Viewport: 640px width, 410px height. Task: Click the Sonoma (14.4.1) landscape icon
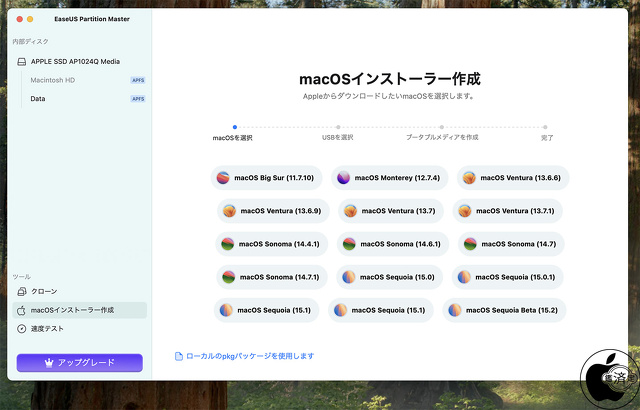(x=227, y=244)
